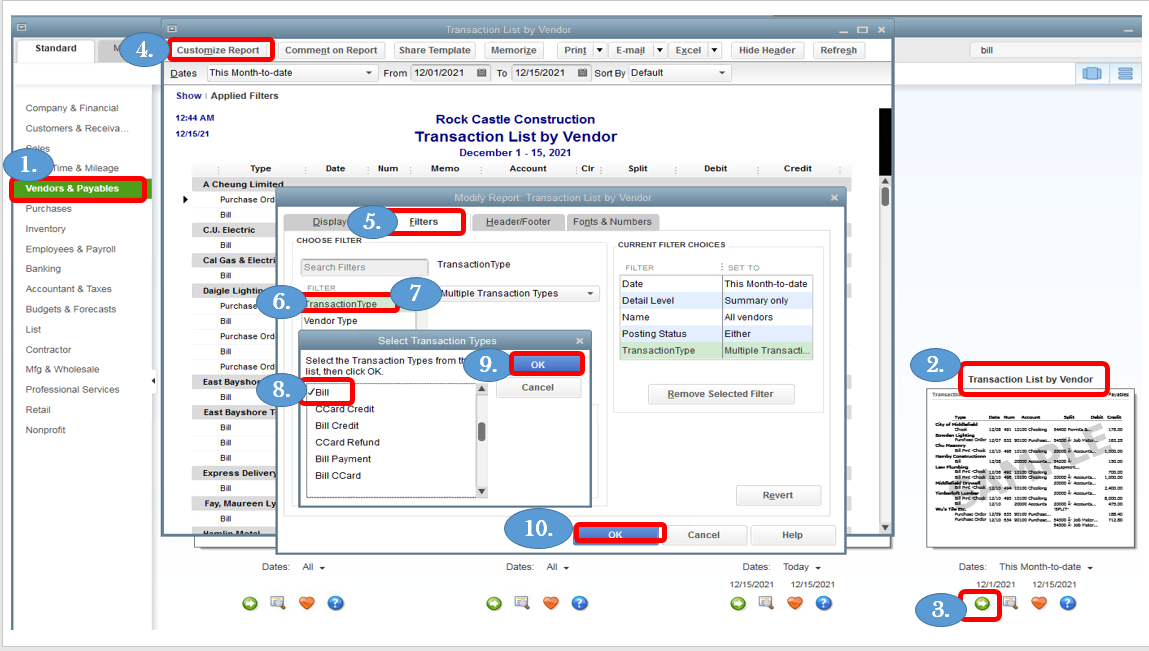Image resolution: width=1149 pixels, height=651 pixels.
Task: Click the transaction types list scrollbar thumb
Action: [x=481, y=432]
